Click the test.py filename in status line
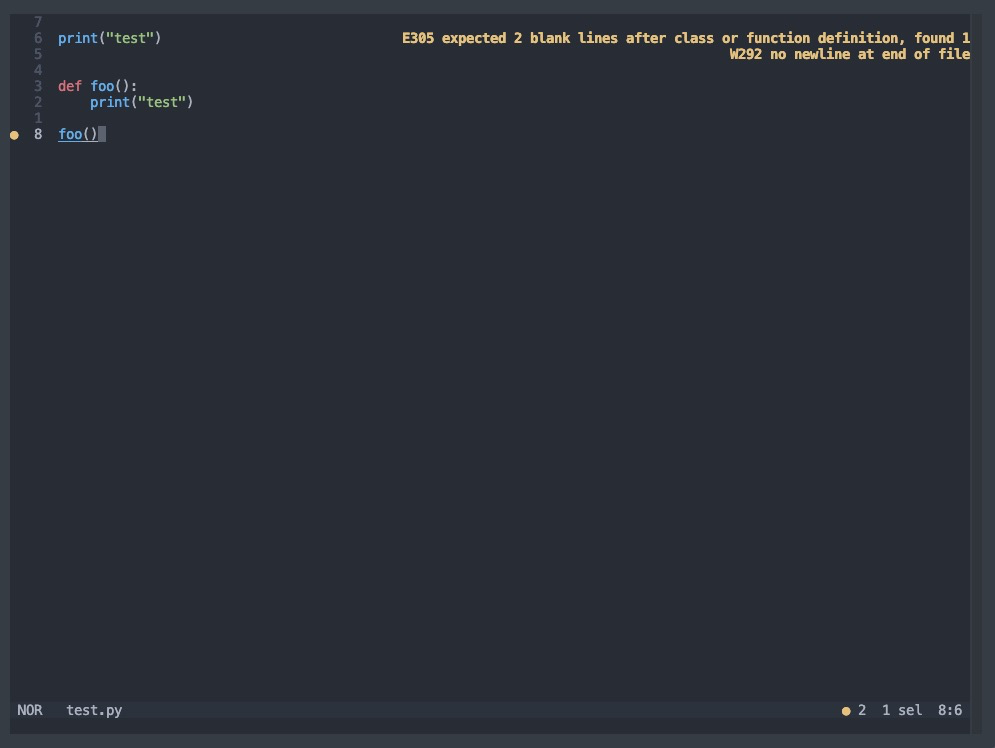Image resolution: width=995 pixels, height=748 pixels. click(x=94, y=711)
